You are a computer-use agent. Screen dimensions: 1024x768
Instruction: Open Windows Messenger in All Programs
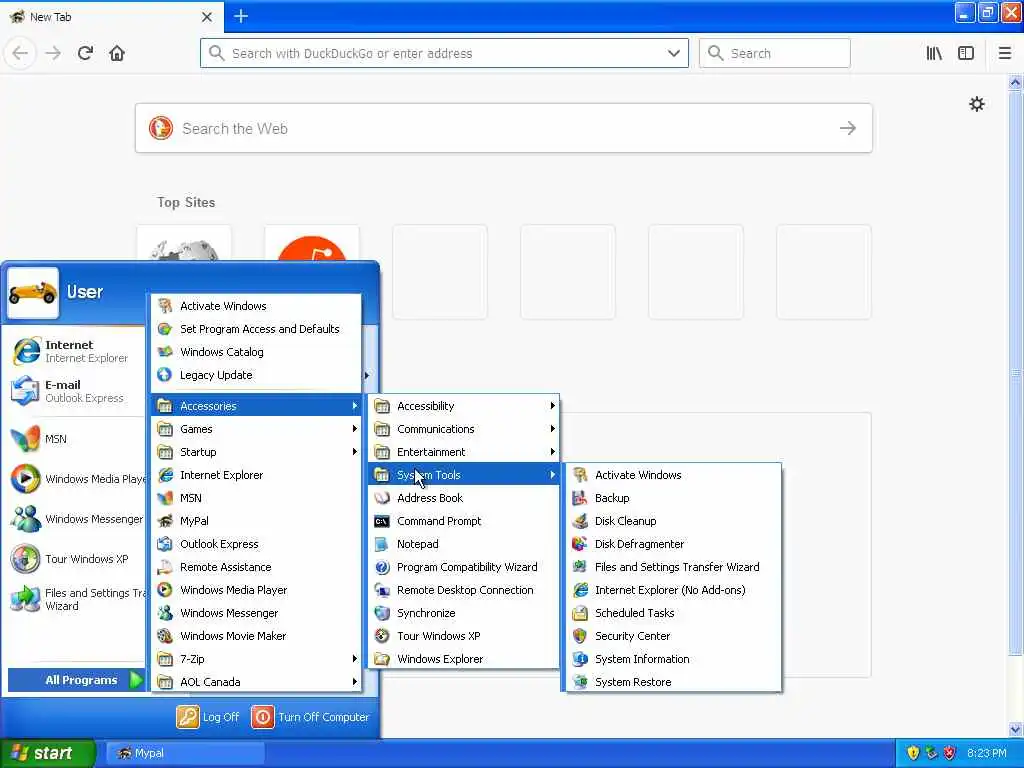(257, 613)
